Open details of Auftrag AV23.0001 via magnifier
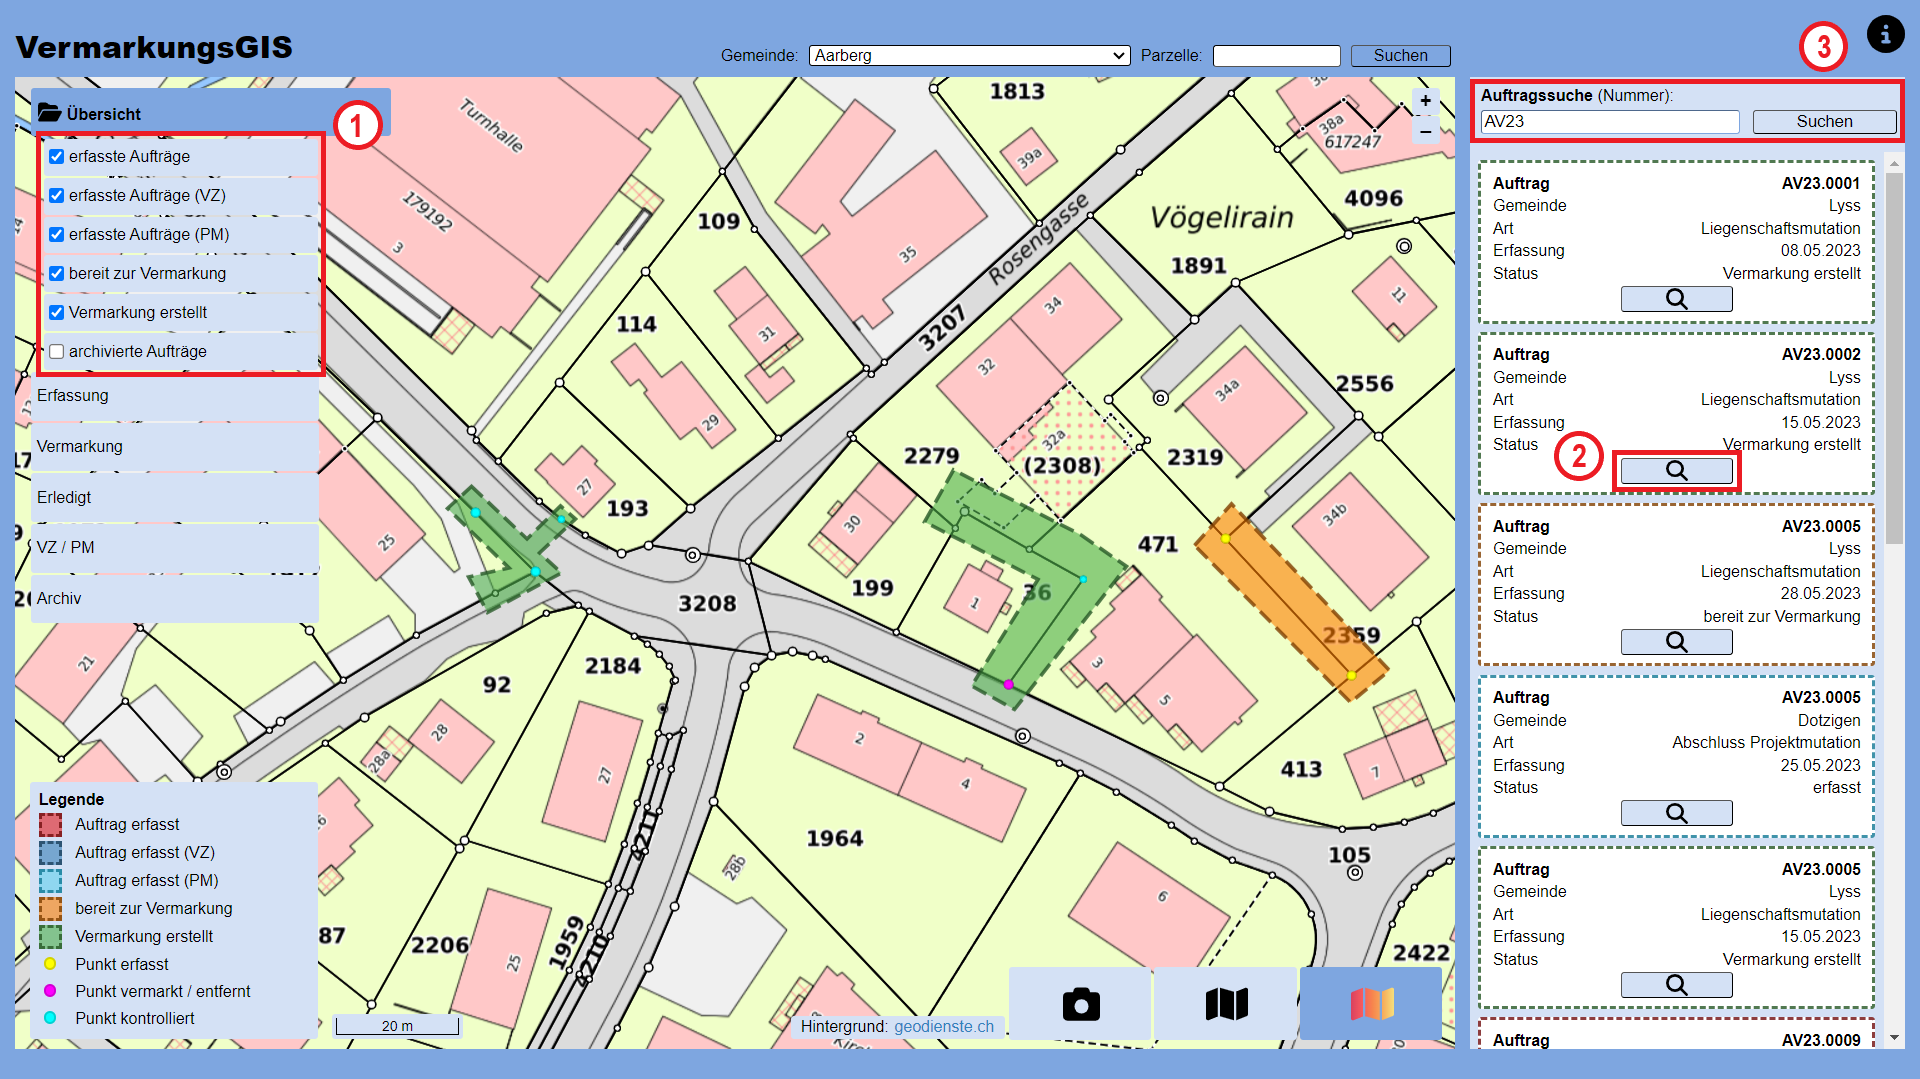Image resolution: width=1920 pixels, height=1079 pixels. tap(1675, 298)
